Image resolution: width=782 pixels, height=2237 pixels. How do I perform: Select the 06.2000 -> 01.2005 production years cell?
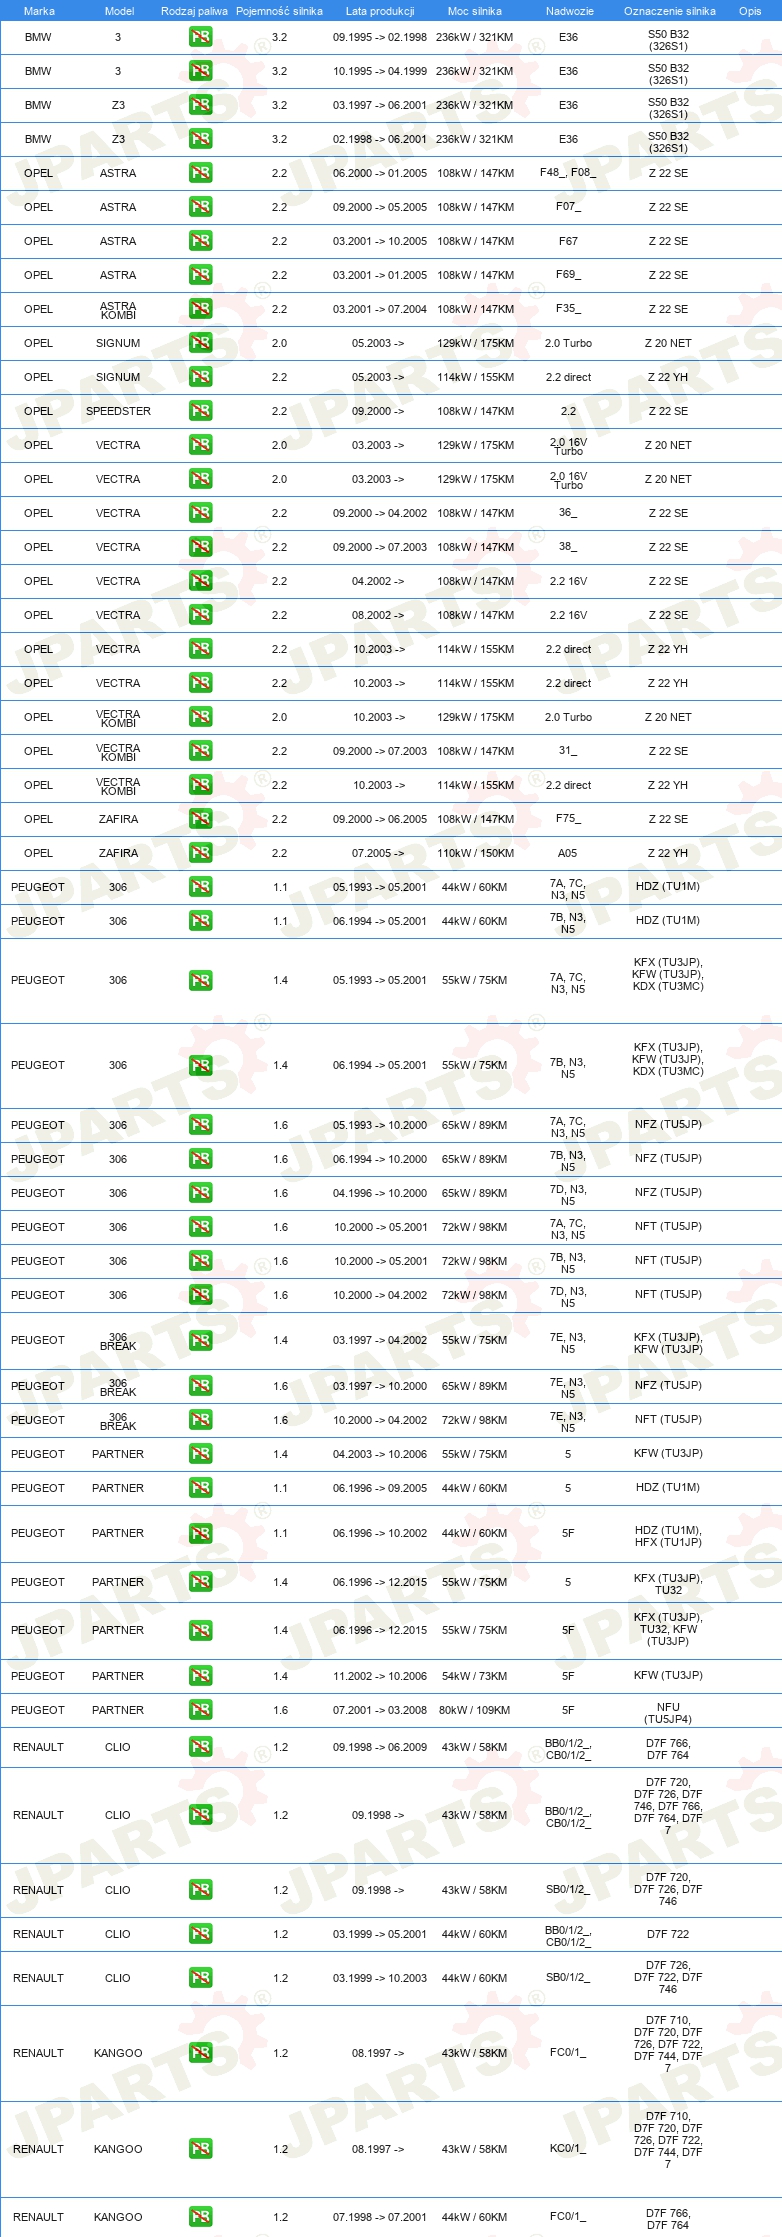(x=380, y=173)
